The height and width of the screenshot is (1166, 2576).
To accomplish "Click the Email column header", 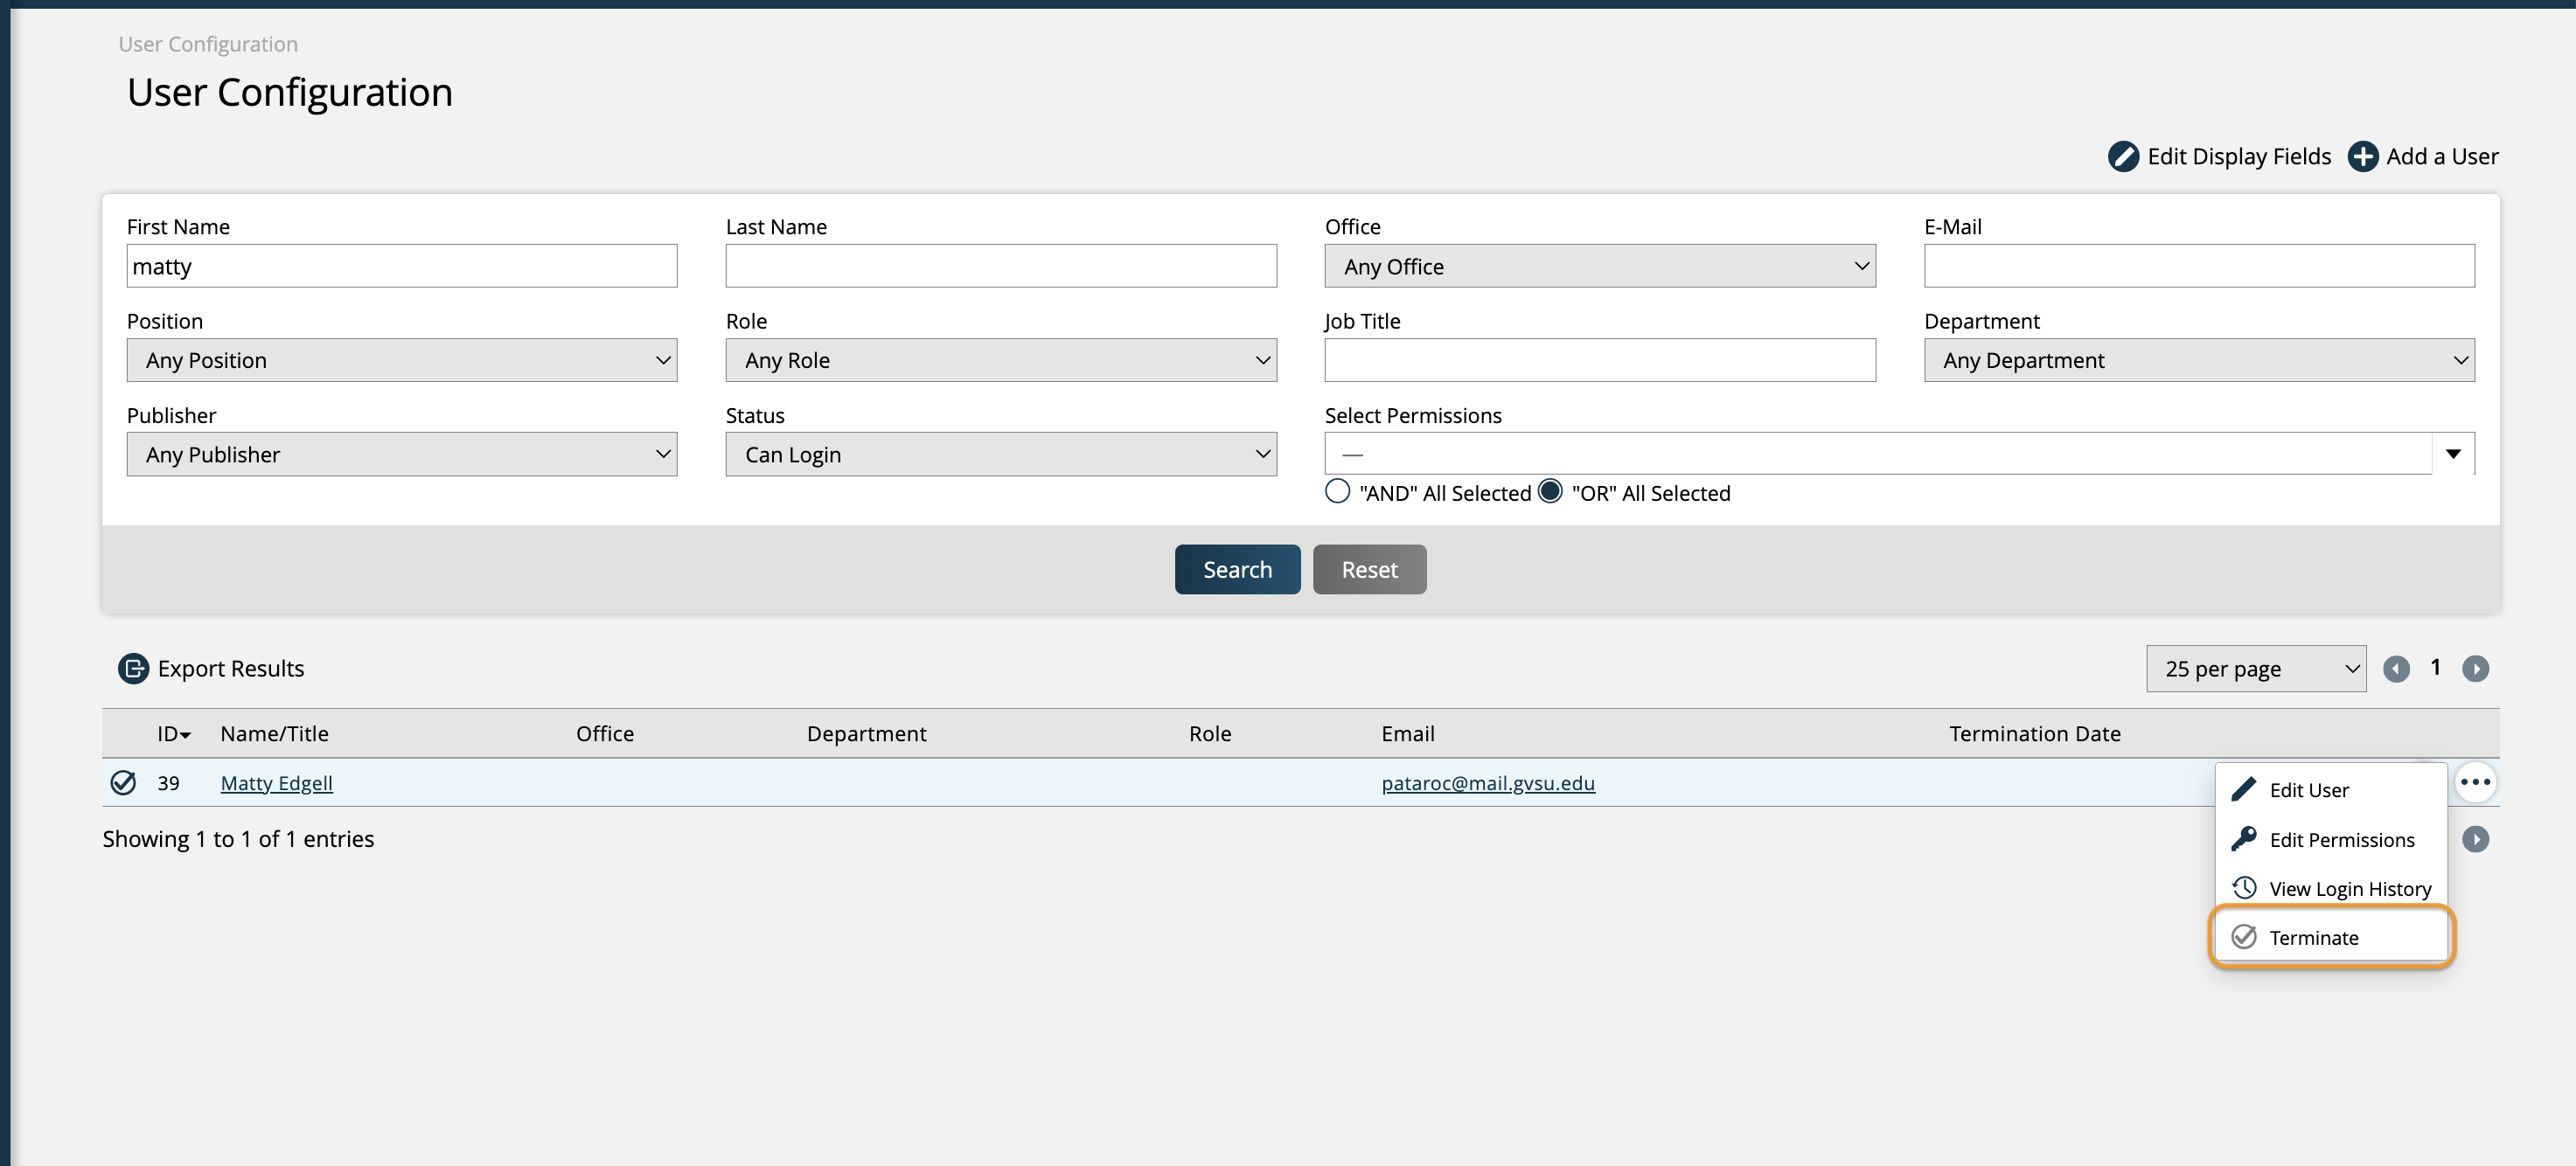I will pyautogui.click(x=1407, y=733).
